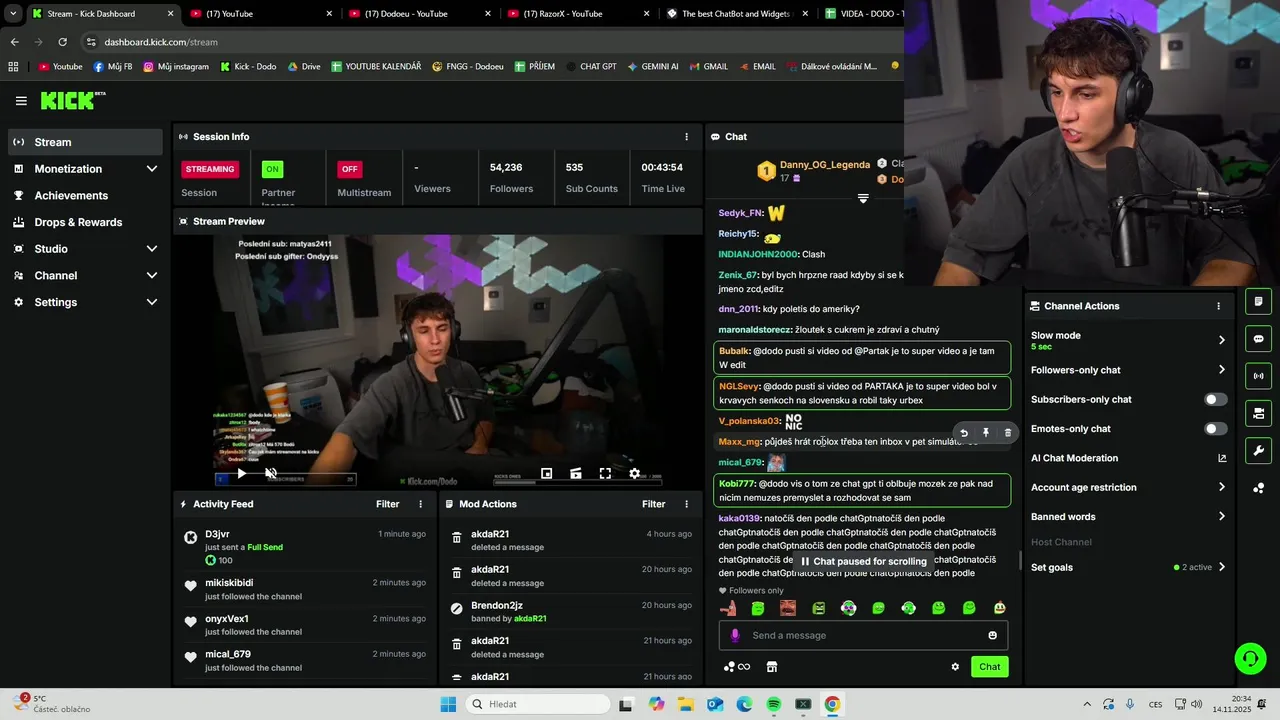1280x720 pixels.
Task: Open Session Info options menu
Action: [x=686, y=136]
